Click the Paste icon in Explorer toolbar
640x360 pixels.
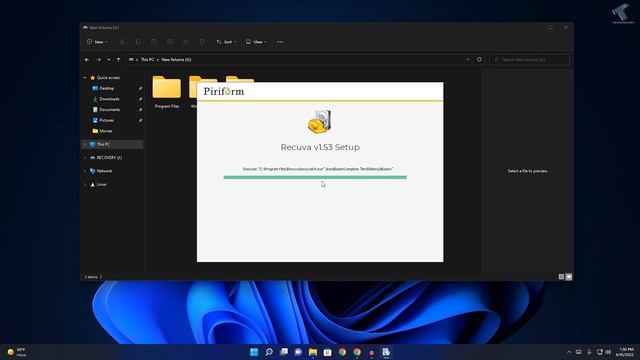[x=154, y=42]
